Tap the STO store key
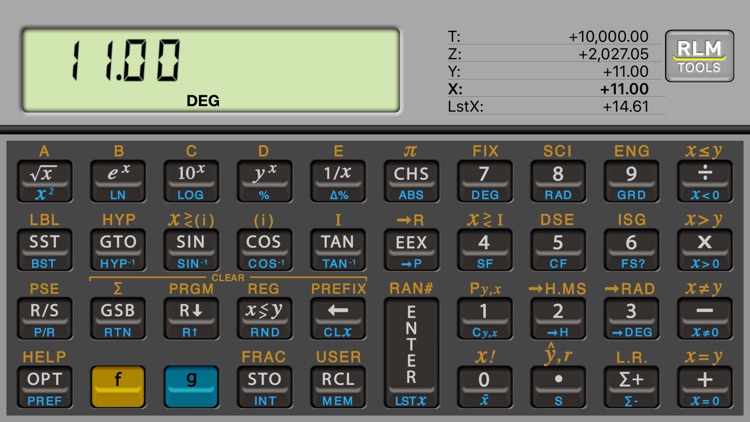 click(264, 387)
